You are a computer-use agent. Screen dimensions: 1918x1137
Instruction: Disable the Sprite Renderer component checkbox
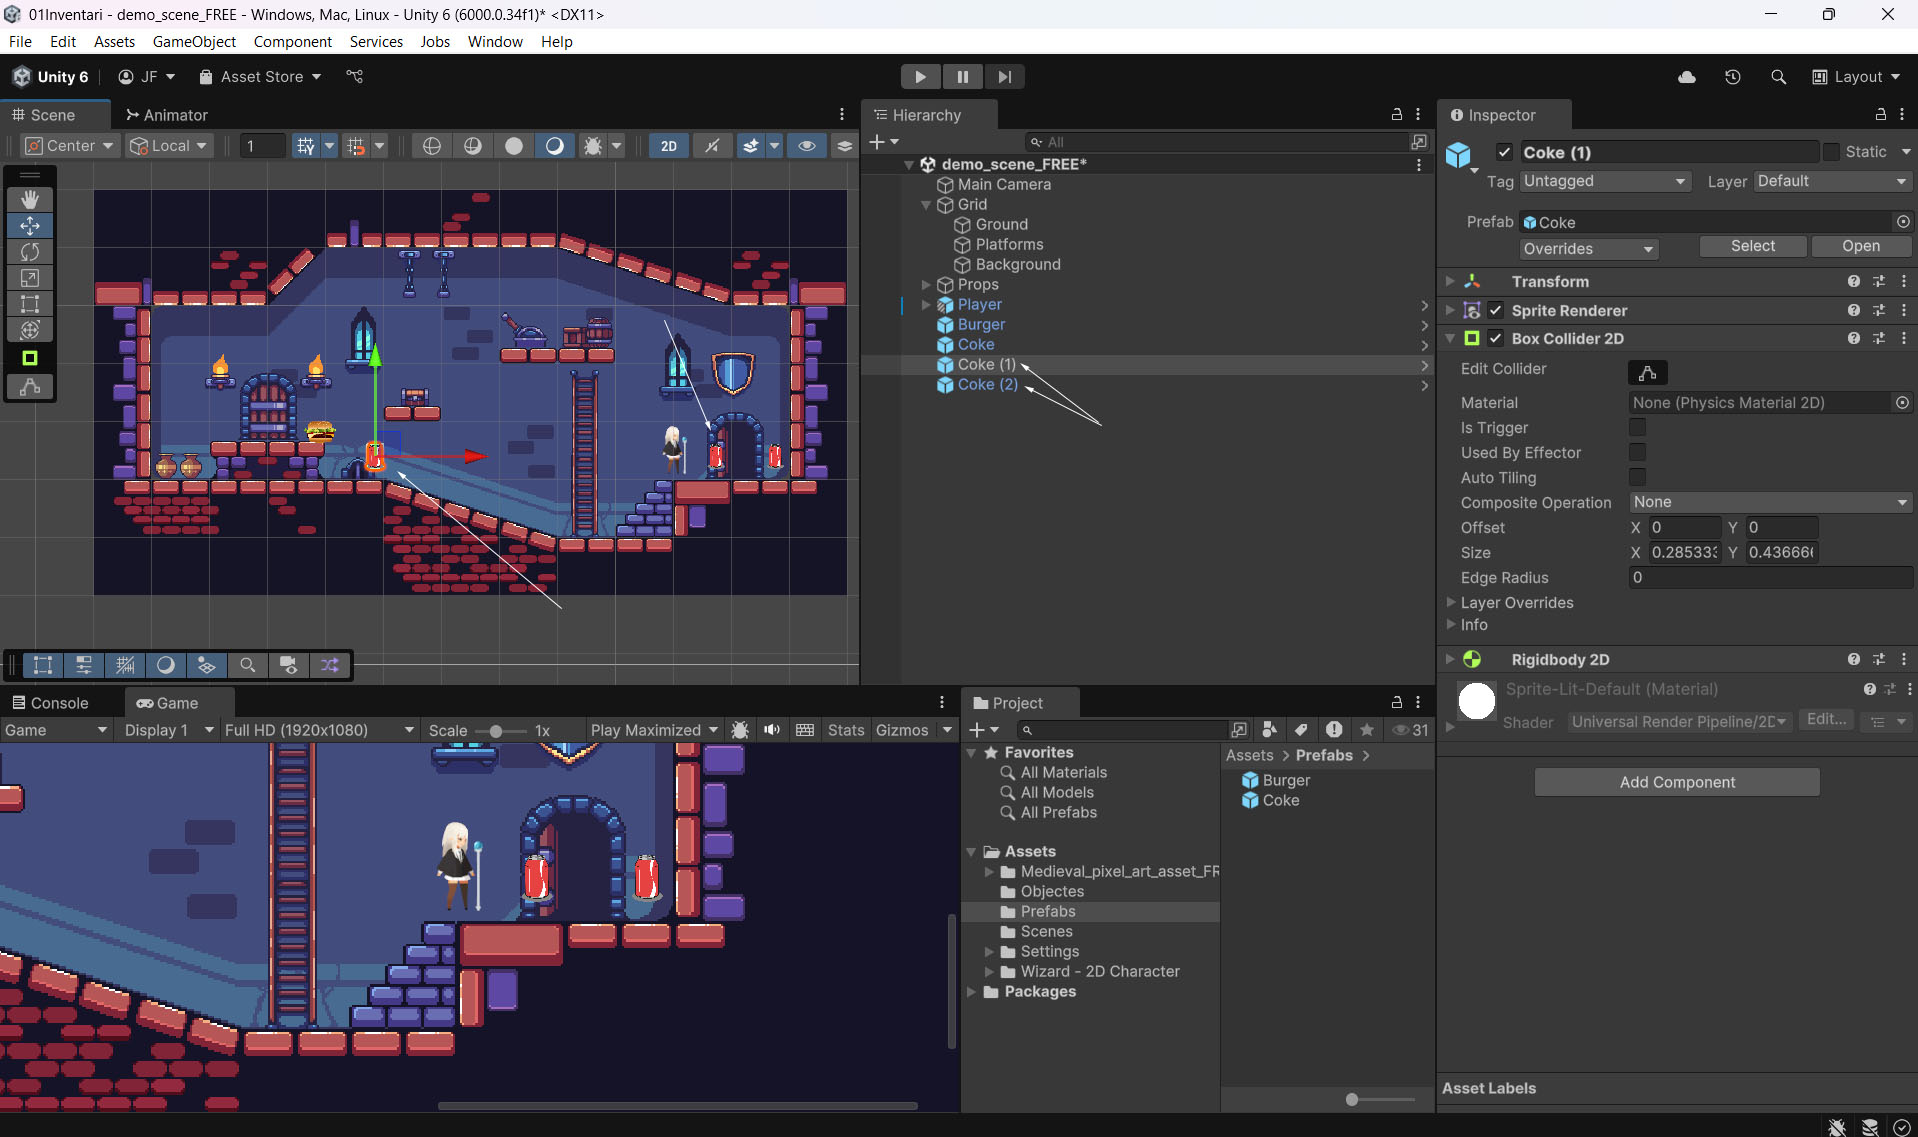tap(1495, 310)
